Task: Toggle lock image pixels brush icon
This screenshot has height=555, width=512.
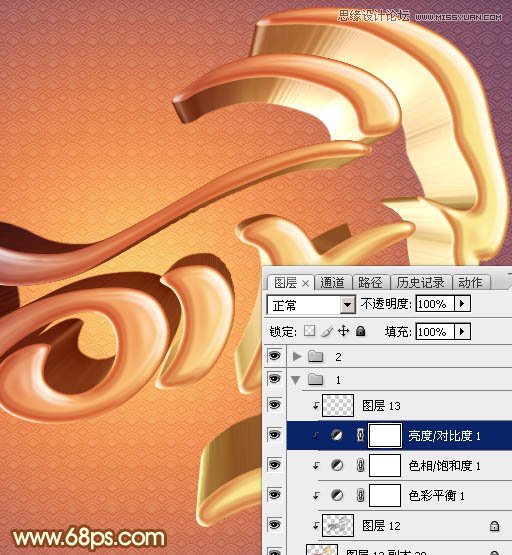Action: click(x=327, y=332)
